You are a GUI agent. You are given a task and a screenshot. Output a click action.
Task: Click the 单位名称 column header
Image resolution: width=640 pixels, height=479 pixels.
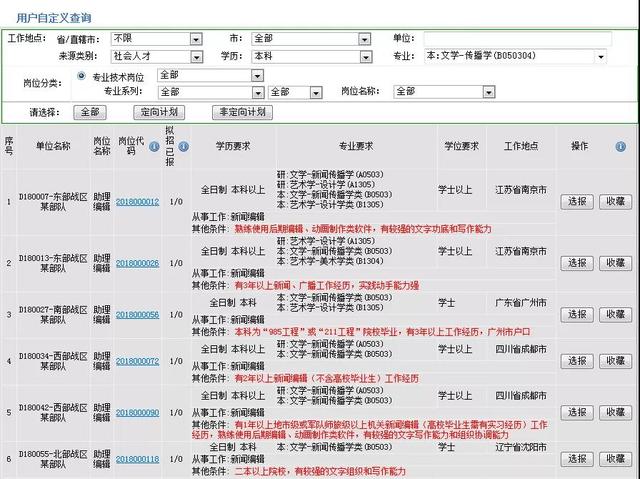(53, 146)
